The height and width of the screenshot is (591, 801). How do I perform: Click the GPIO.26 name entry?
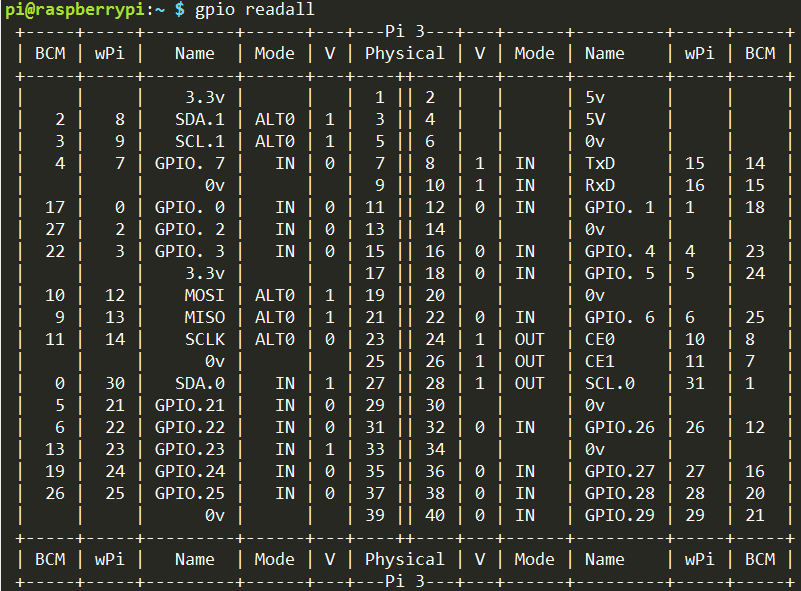[x=620, y=427]
